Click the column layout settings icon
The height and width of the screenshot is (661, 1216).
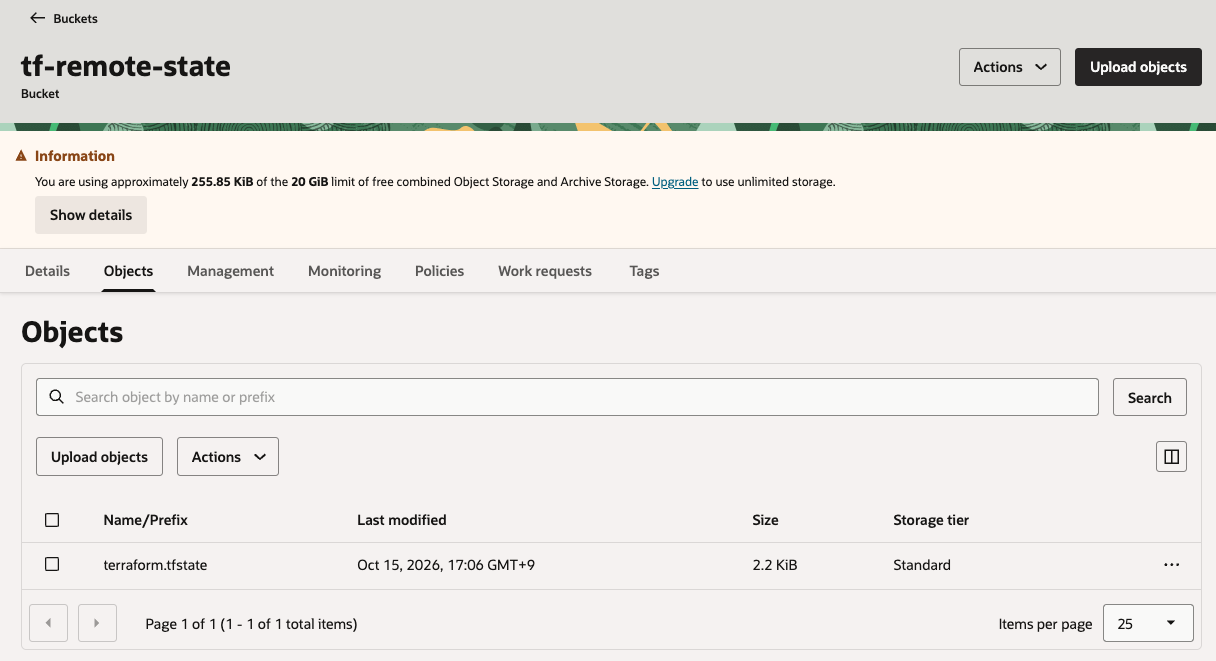(x=1171, y=457)
